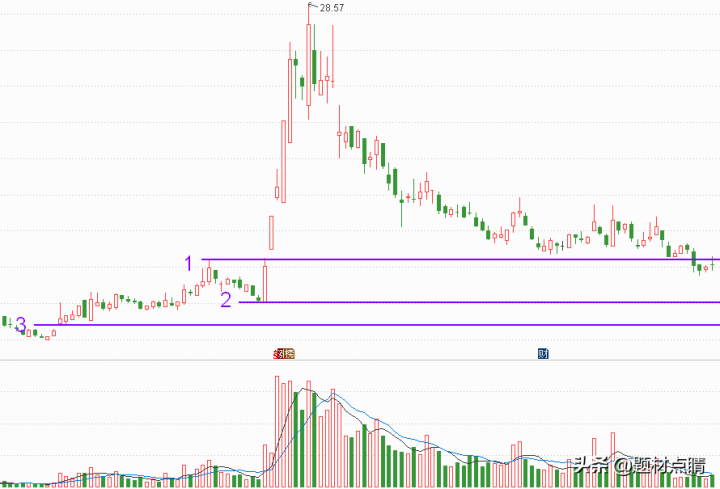
Task: Click the last candle at chart's right edge
Action: [x=713, y=263]
